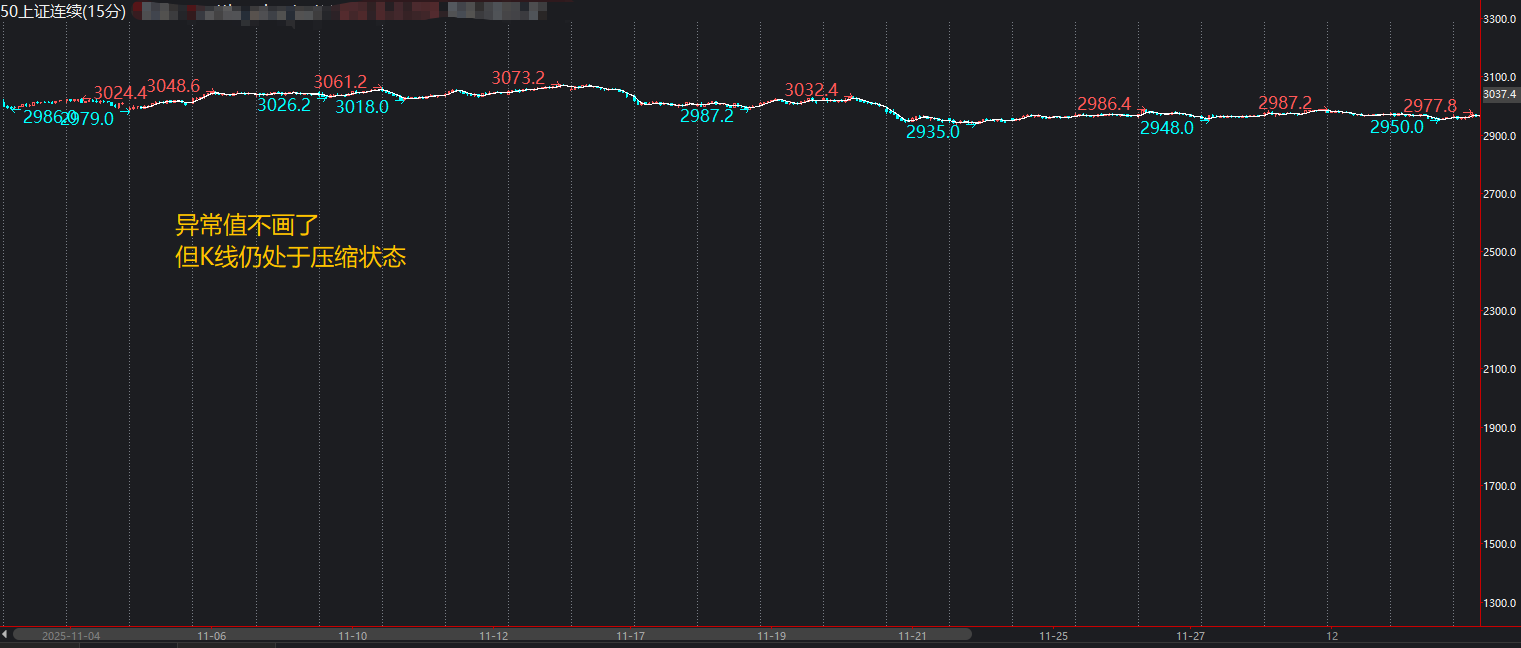Click the 2100.0 price axis label
This screenshot has width=1521, height=648.
1501,370
